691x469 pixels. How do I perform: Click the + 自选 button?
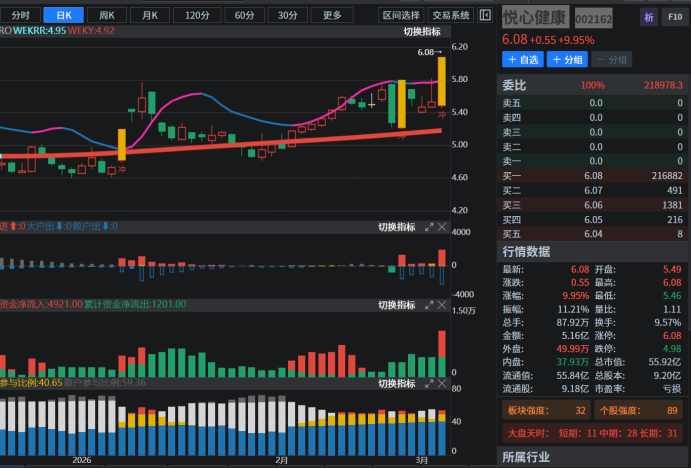(x=522, y=60)
